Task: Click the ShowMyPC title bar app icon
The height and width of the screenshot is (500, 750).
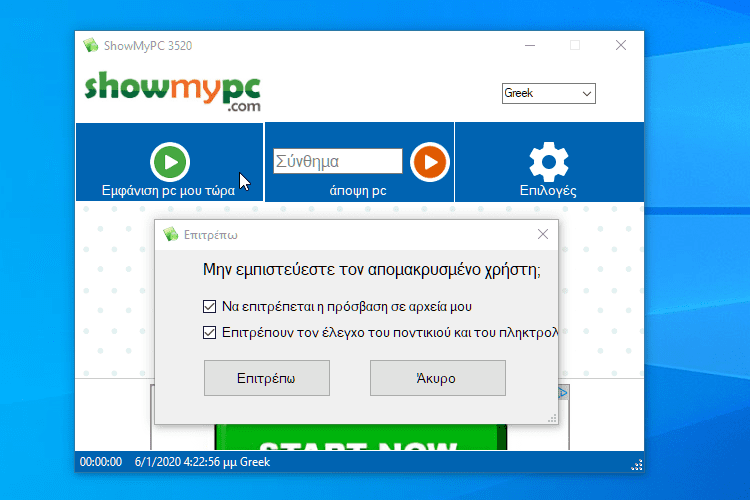Action: pyautogui.click(x=90, y=45)
